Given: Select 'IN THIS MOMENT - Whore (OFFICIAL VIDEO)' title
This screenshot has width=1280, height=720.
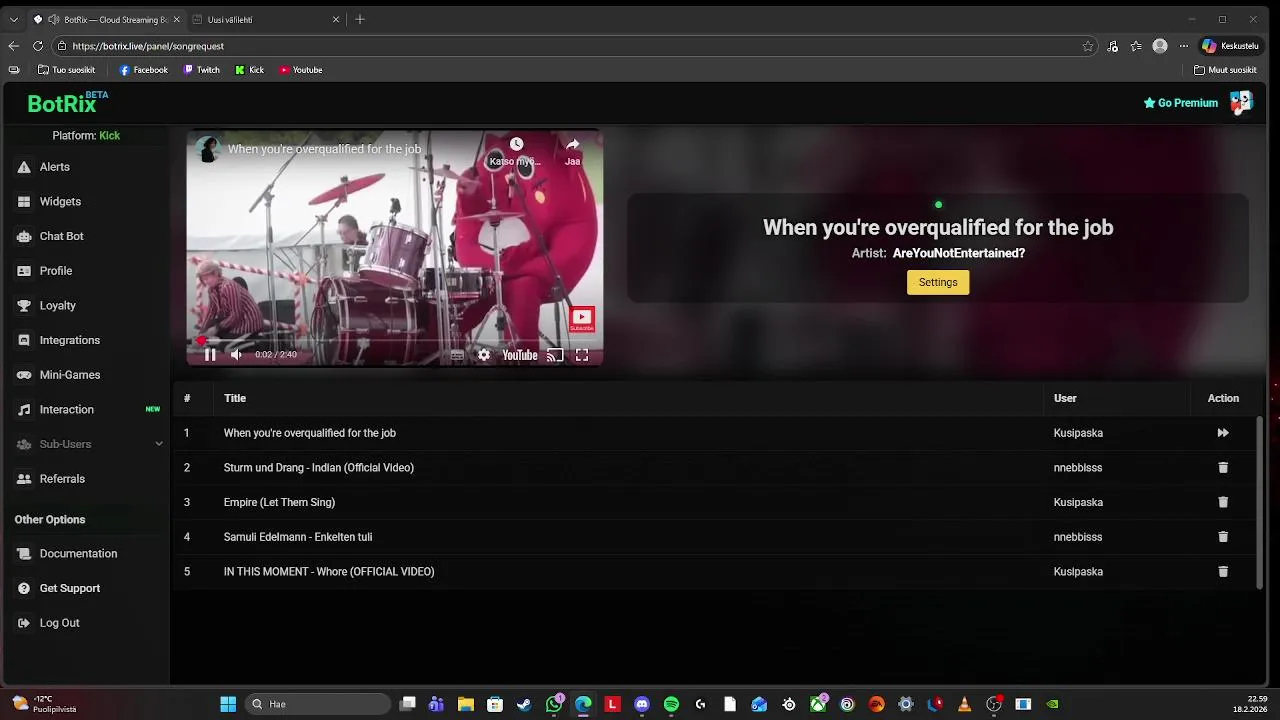Looking at the screenshot, I should (x=329, y=571).
